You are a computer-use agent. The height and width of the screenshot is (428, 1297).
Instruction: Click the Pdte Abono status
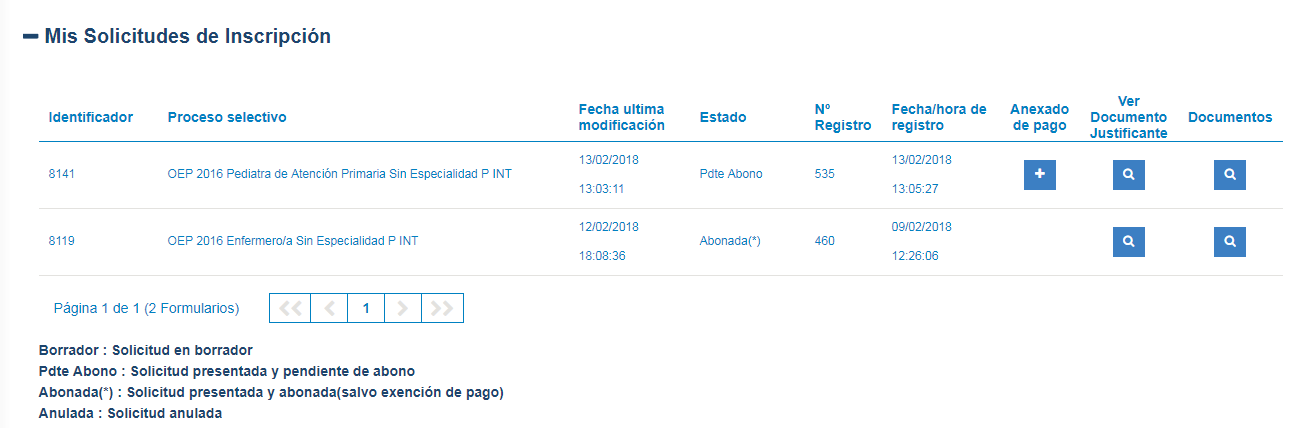pos(731,174)
